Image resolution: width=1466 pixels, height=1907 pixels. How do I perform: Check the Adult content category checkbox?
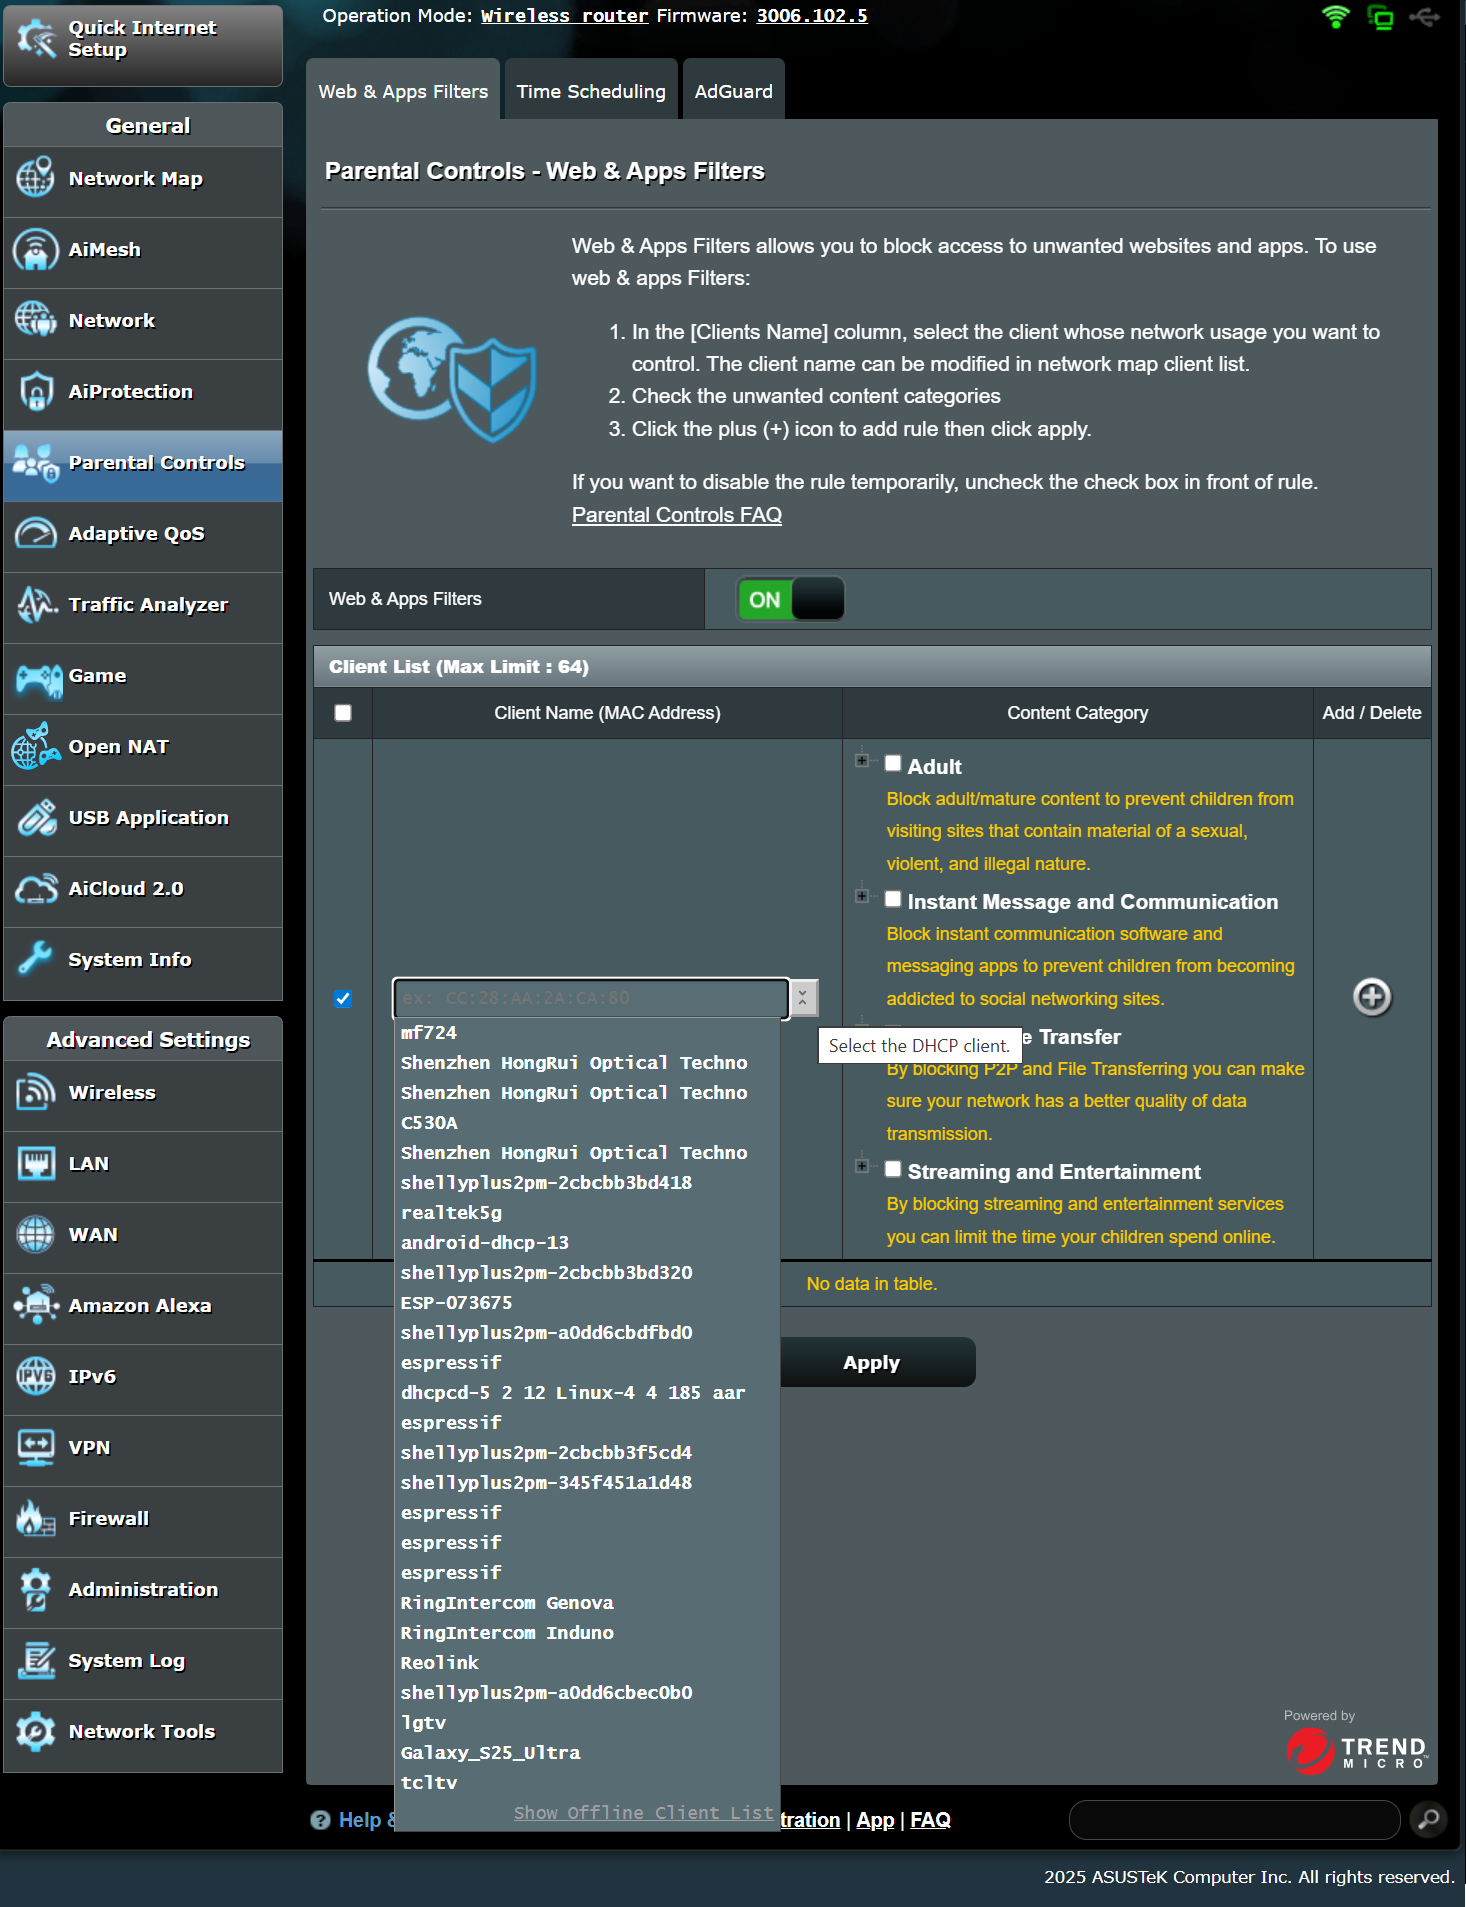tap(893, 764)
